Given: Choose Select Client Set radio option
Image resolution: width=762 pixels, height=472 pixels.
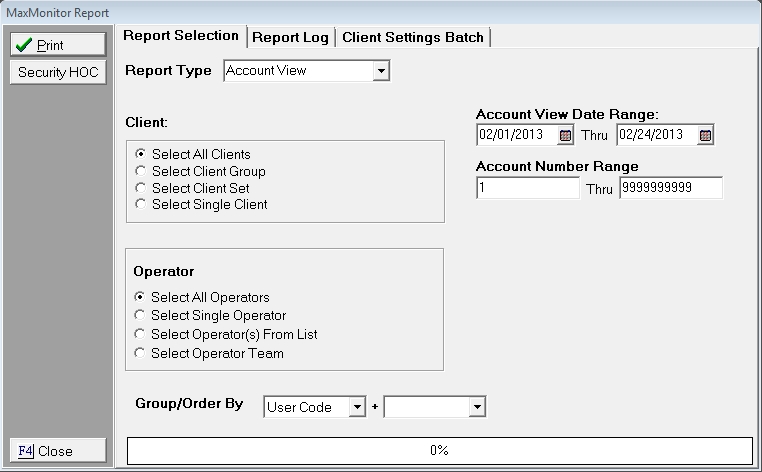Looking at the screenshot, I should [141, 188].
